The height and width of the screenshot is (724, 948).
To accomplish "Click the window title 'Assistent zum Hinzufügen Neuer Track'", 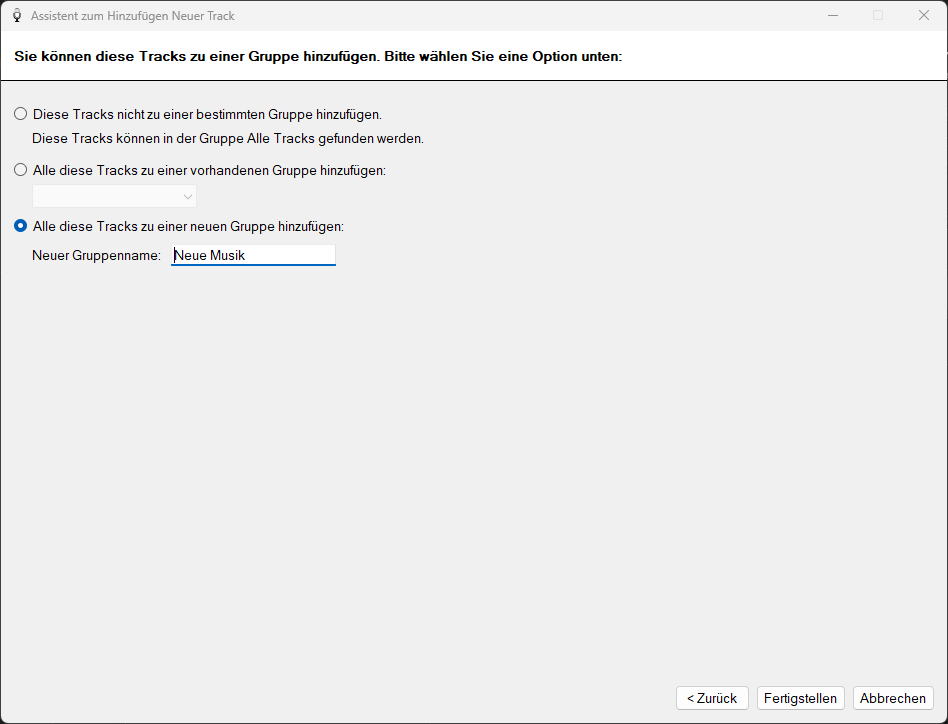I will [x=132, y=16].
